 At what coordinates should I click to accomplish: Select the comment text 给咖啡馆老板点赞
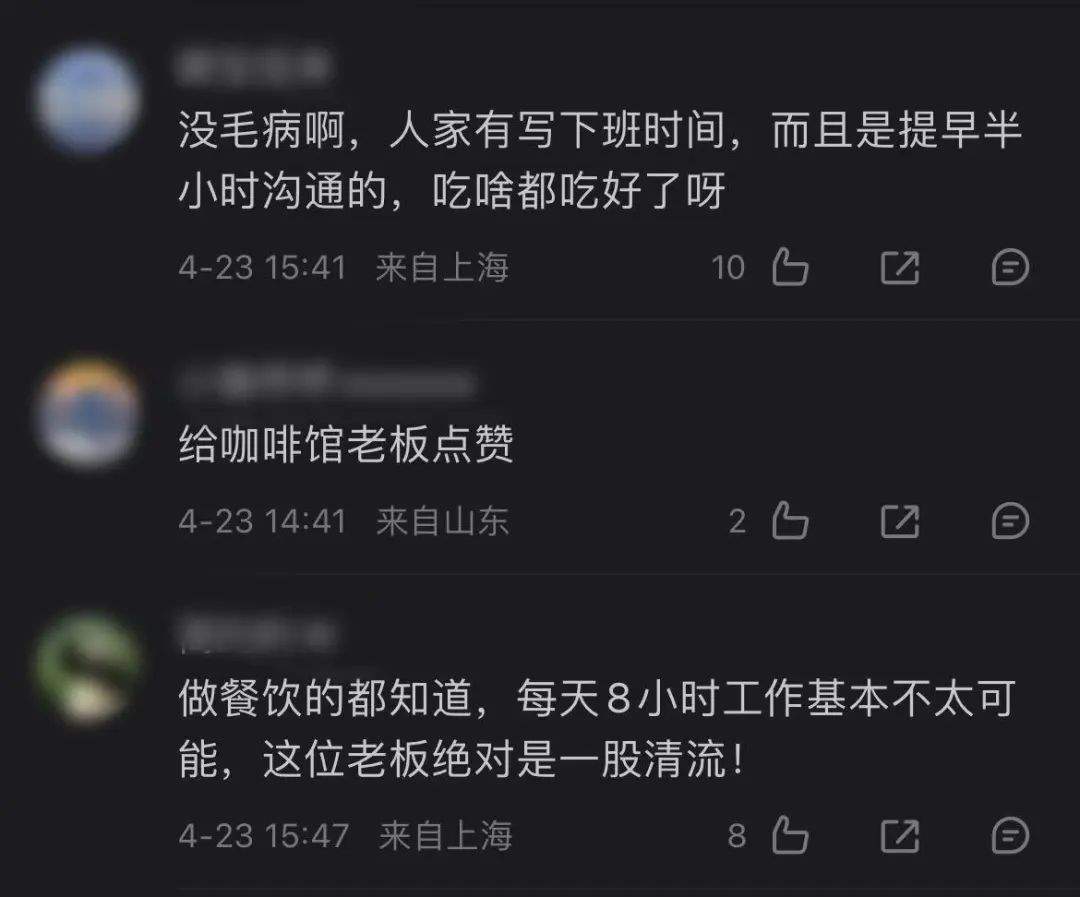[x=346, y=444]
